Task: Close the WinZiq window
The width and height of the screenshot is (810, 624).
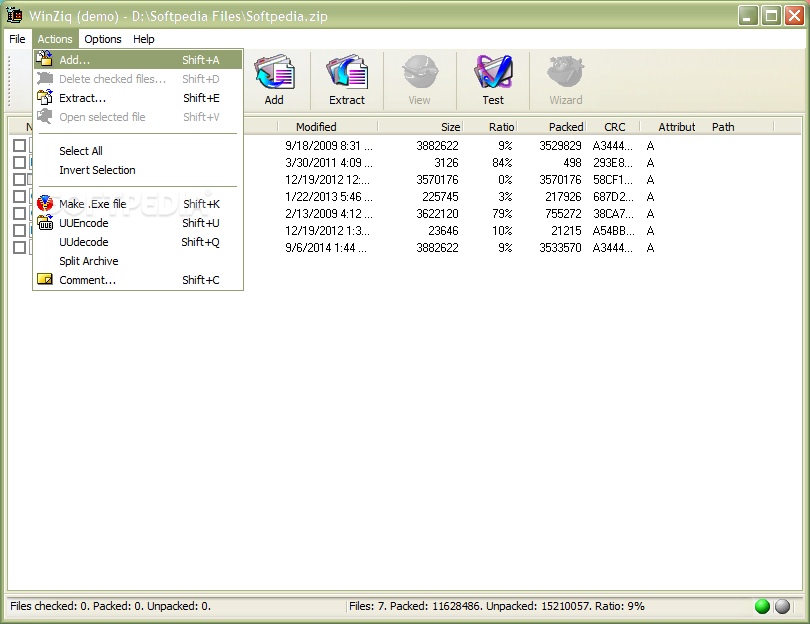Action: click(794, 16)
